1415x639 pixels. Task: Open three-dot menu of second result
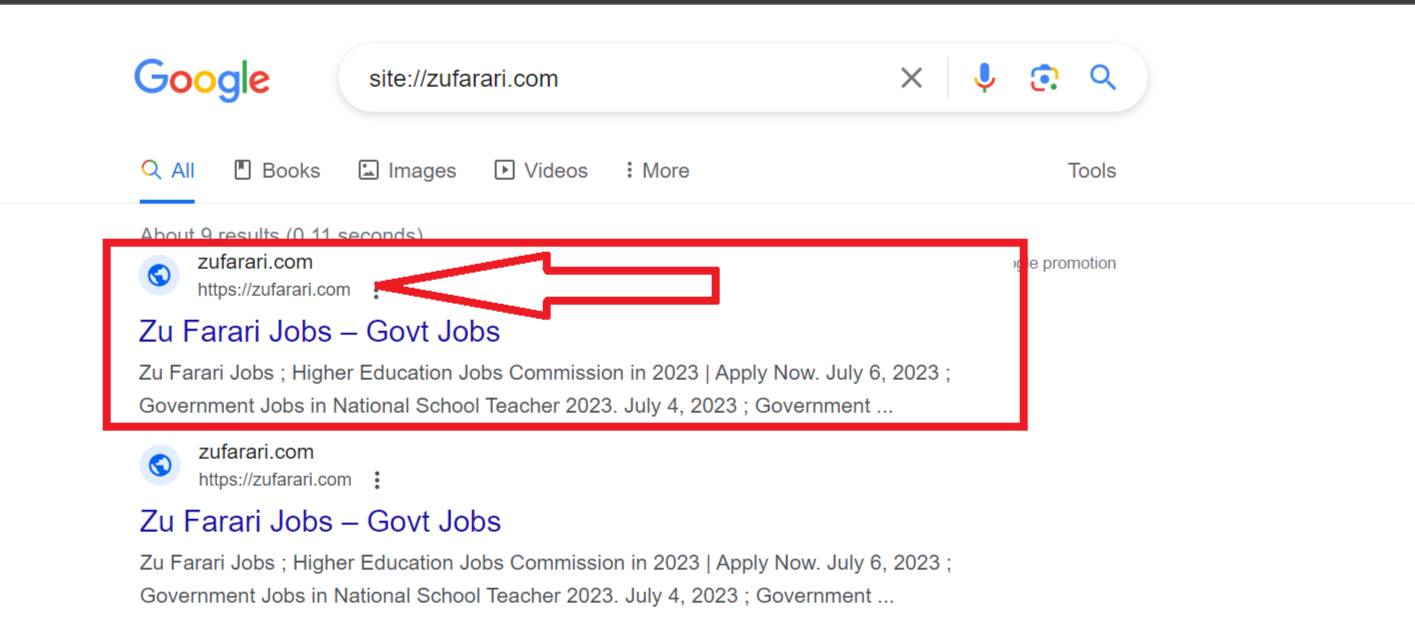[x=377, y=480]
